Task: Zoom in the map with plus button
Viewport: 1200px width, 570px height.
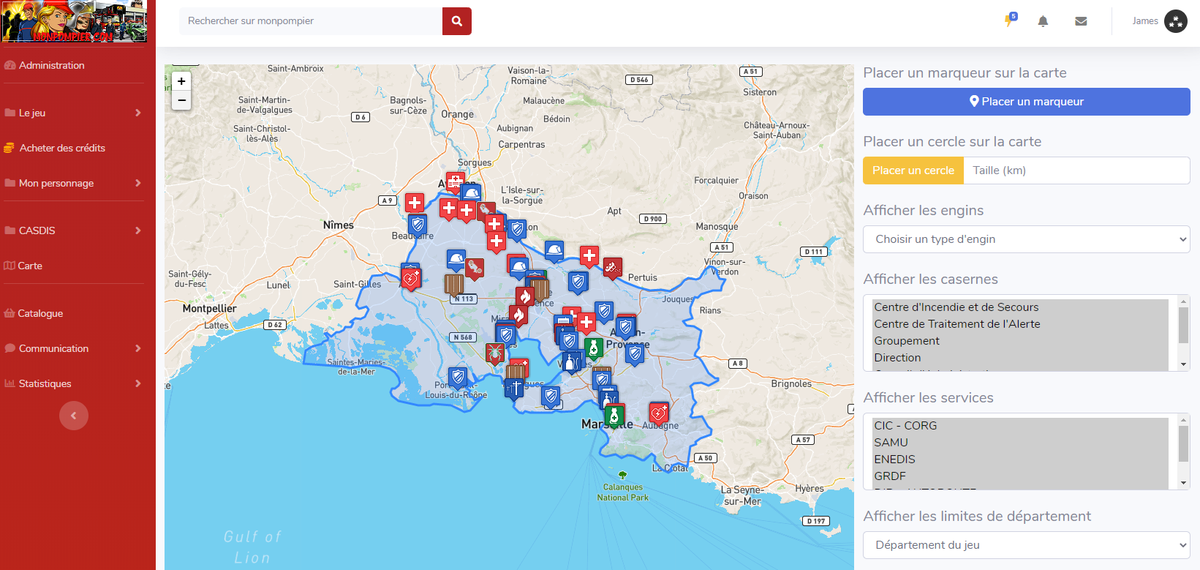Action: coord(181,81)
